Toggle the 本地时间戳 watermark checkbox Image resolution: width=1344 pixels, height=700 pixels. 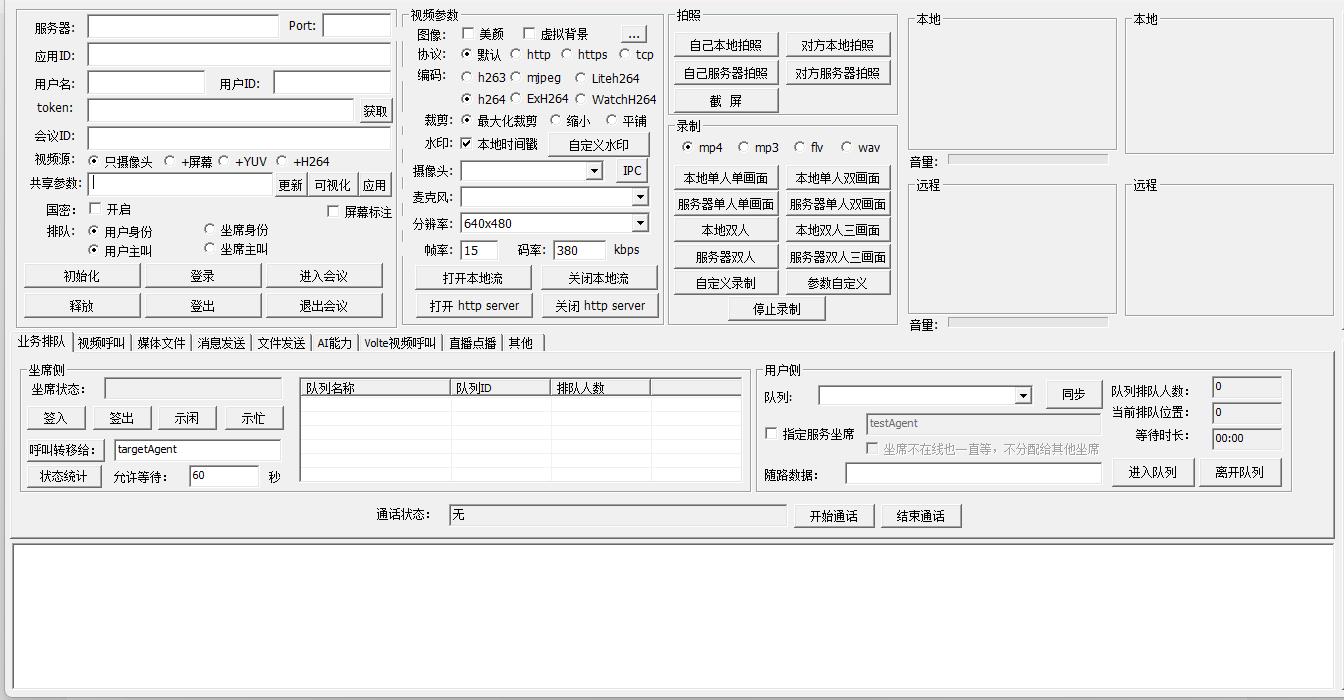coord(466,144)
